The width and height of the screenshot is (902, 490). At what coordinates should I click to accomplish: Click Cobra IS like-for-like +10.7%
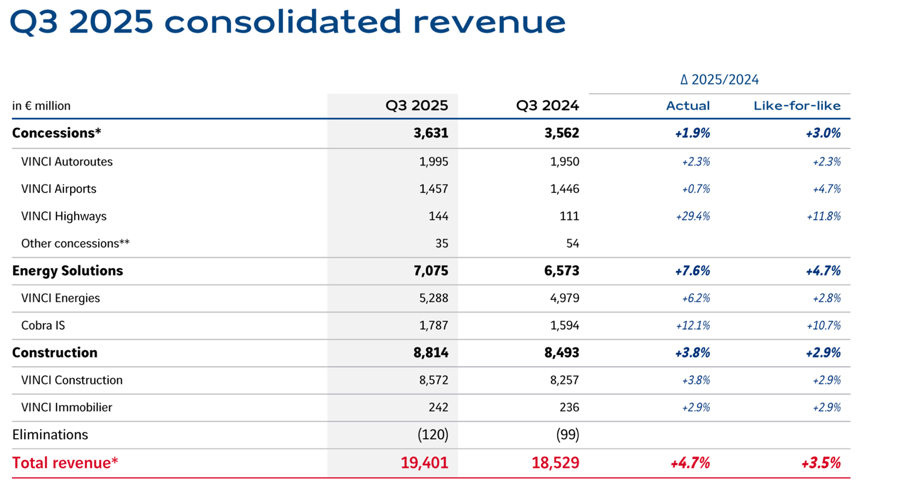824,326
